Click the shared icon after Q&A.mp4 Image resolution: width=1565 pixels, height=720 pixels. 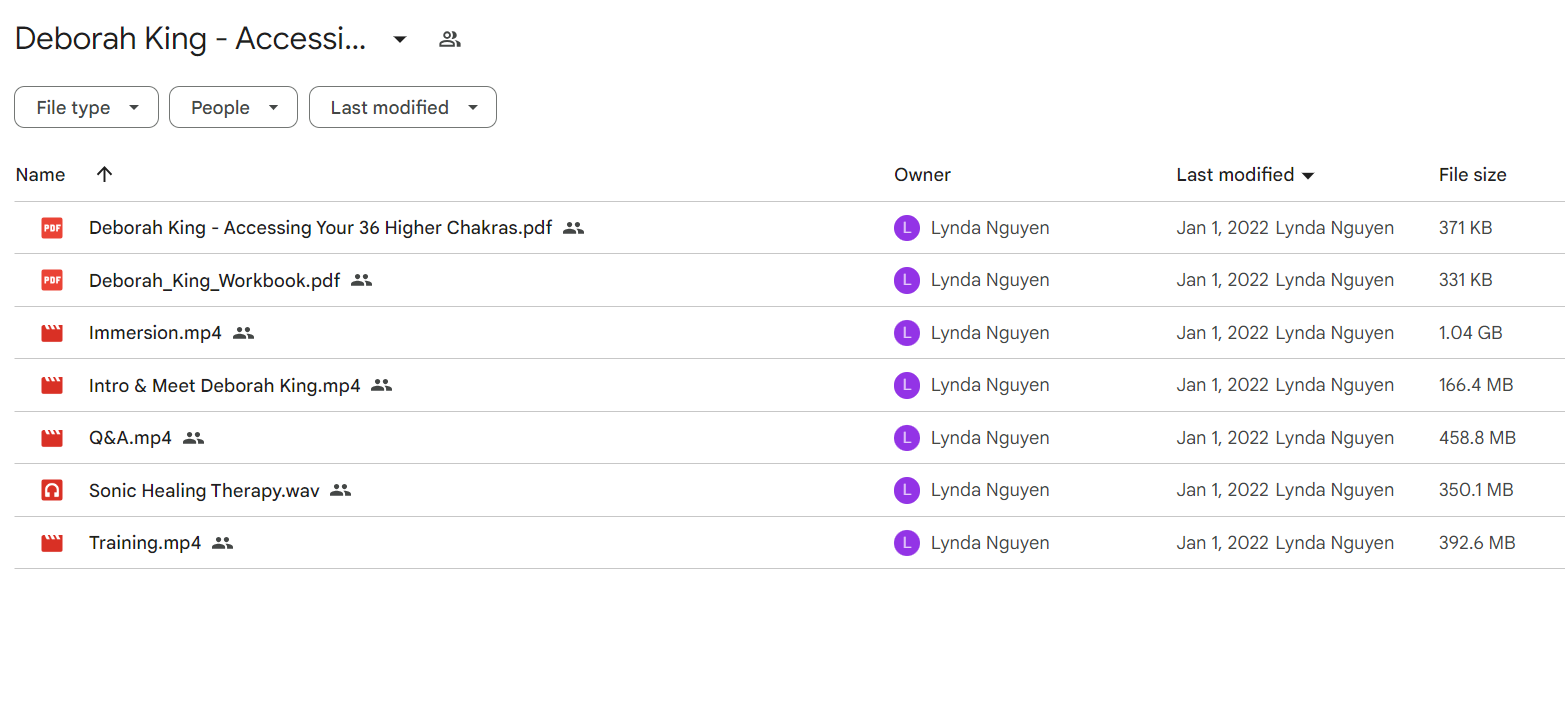pos(193,438)
